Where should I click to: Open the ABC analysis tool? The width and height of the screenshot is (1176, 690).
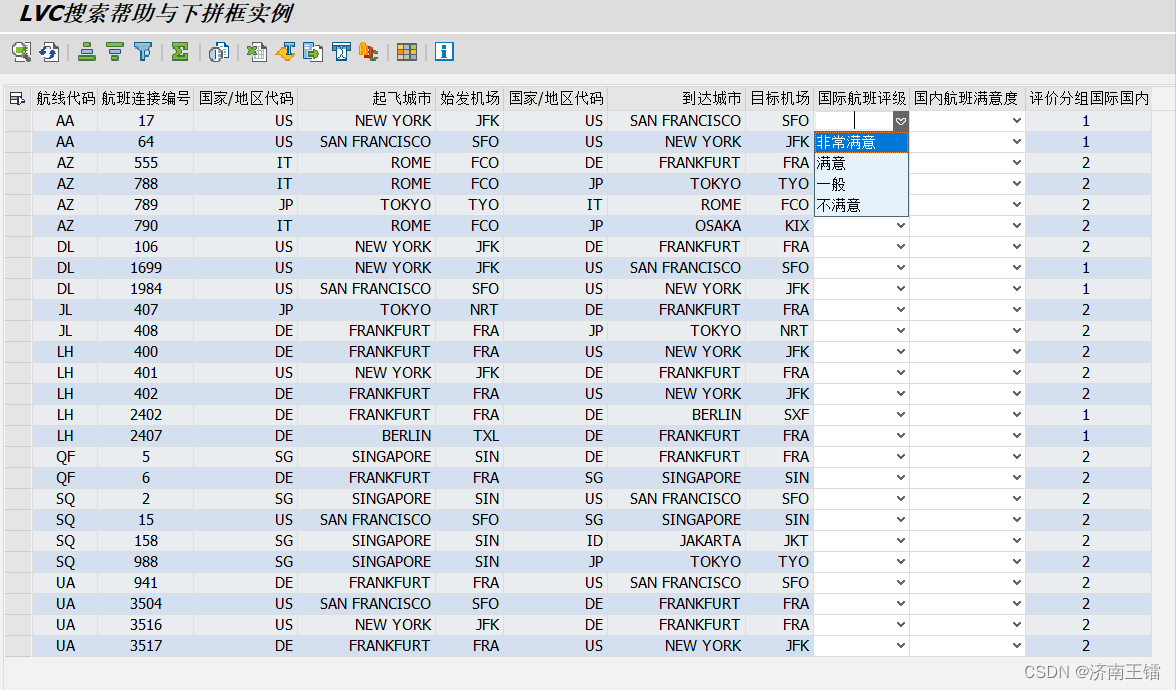pos(367,51)
